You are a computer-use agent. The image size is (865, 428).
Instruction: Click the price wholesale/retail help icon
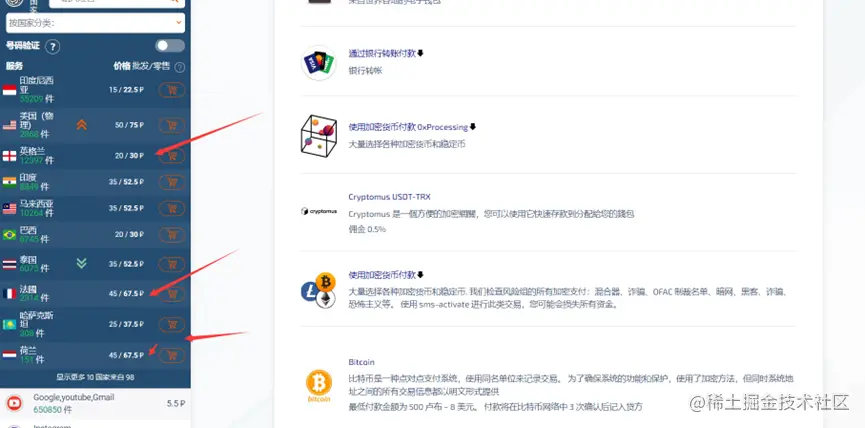click(179, 67)
